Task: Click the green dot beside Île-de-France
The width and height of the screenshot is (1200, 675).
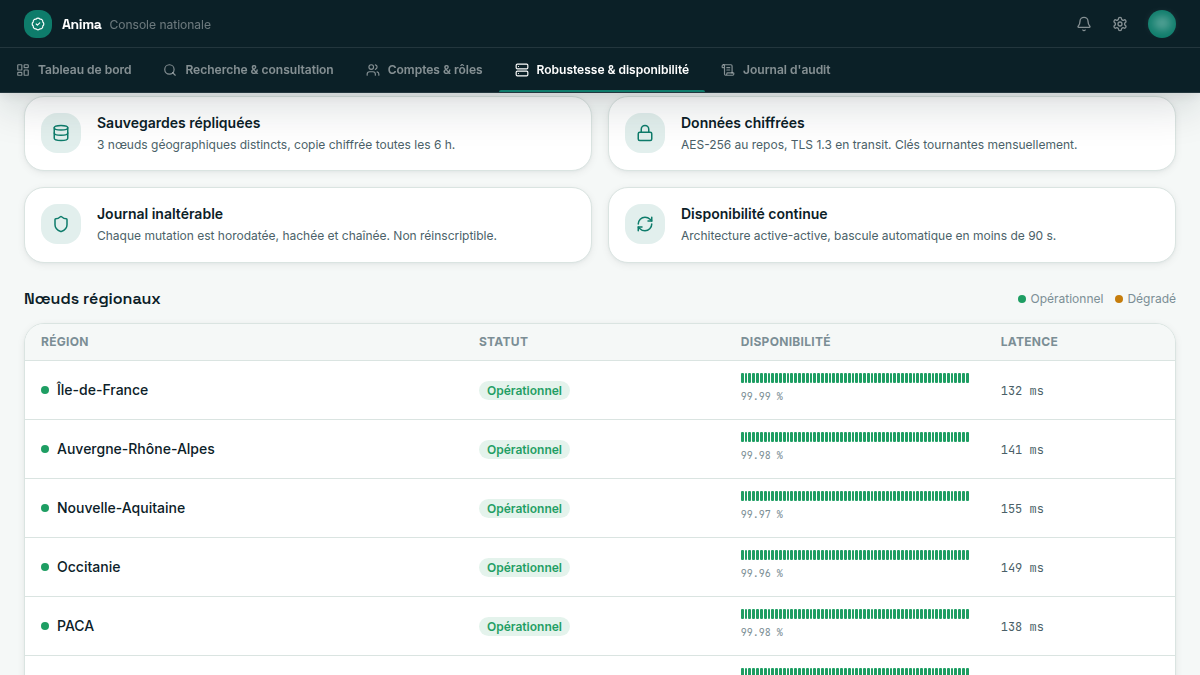Action: [45, 390]
